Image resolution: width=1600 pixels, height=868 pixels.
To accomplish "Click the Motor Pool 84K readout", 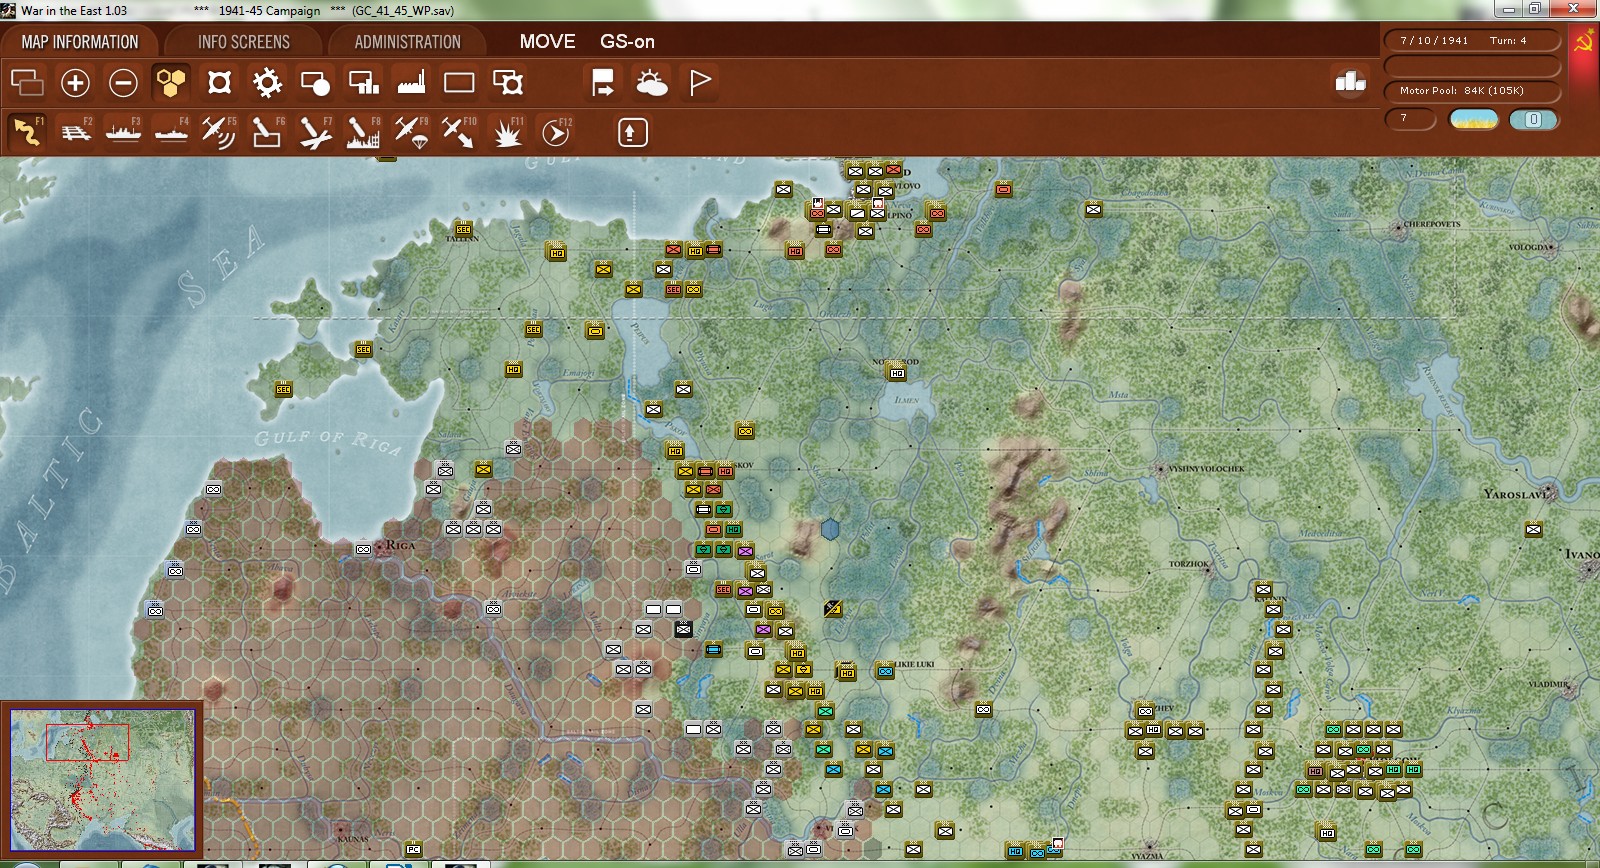I will [x=1472, y=91].
